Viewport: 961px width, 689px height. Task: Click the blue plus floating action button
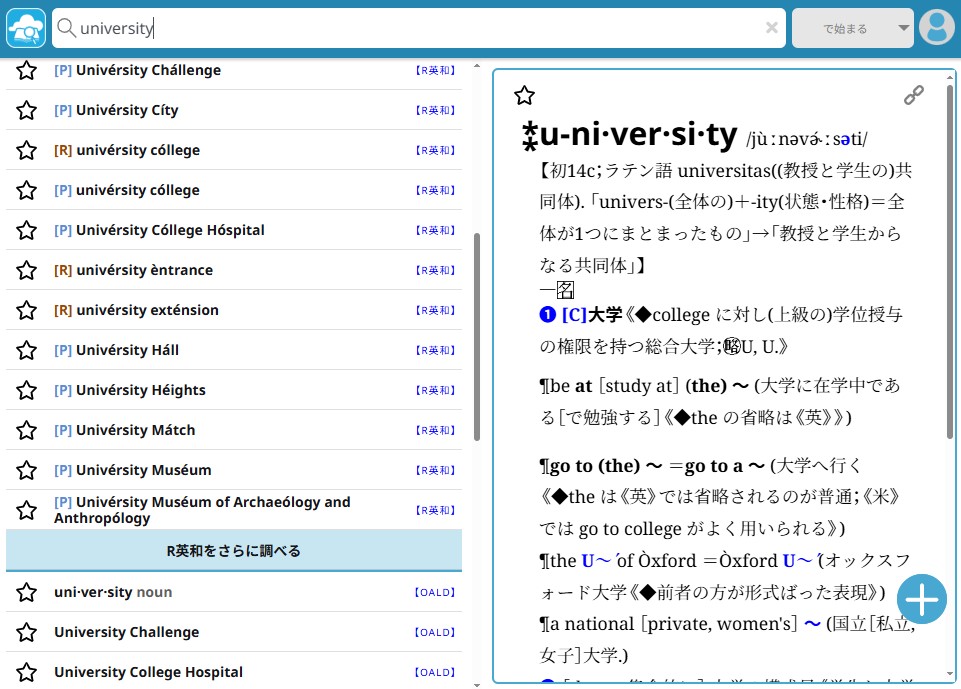click(x=921, y=599)
